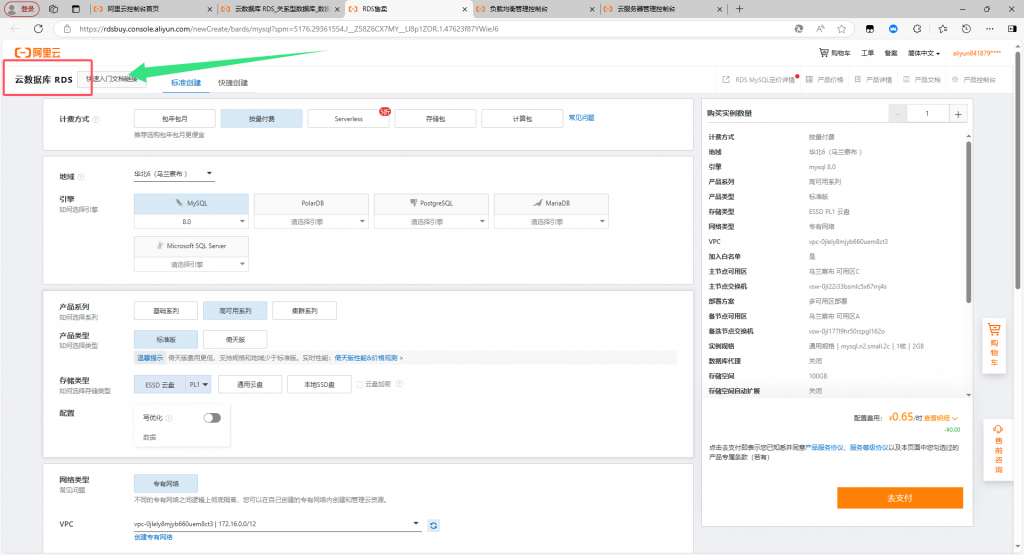Click the orange 去支付 button

[x=899, y=497]
